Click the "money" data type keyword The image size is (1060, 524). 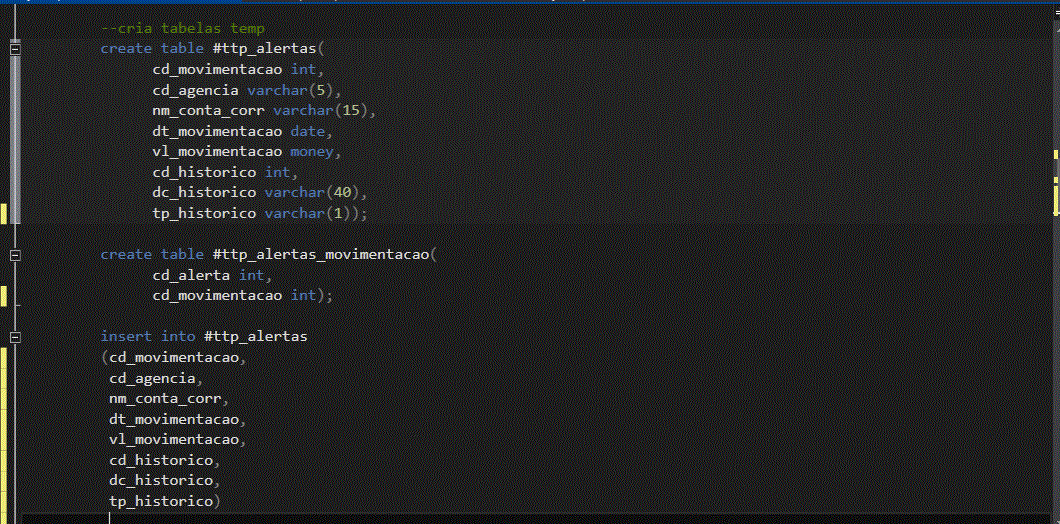click(312, 151)
